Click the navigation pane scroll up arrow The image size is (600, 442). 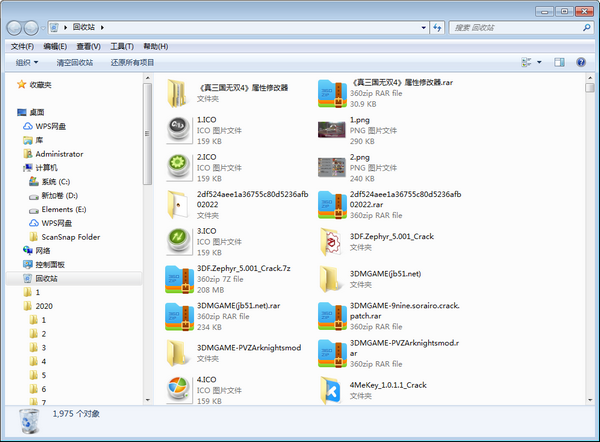tap(148, 78)
